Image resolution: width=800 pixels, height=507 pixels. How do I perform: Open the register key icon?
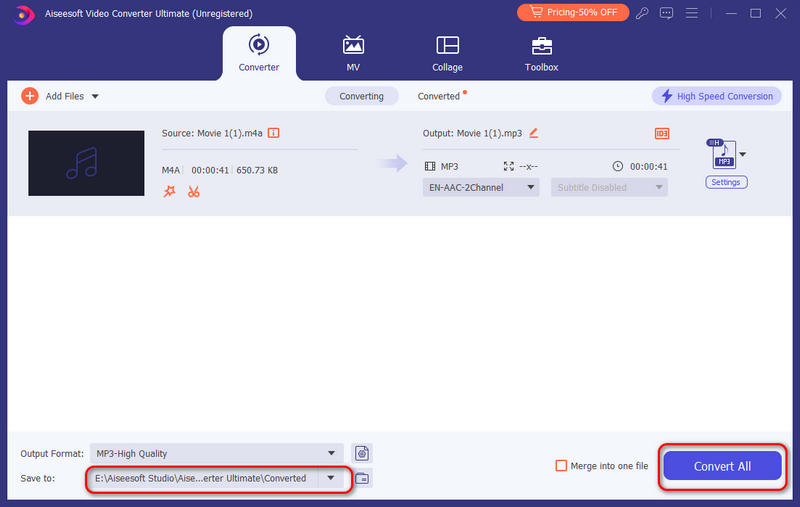[642, 13]
